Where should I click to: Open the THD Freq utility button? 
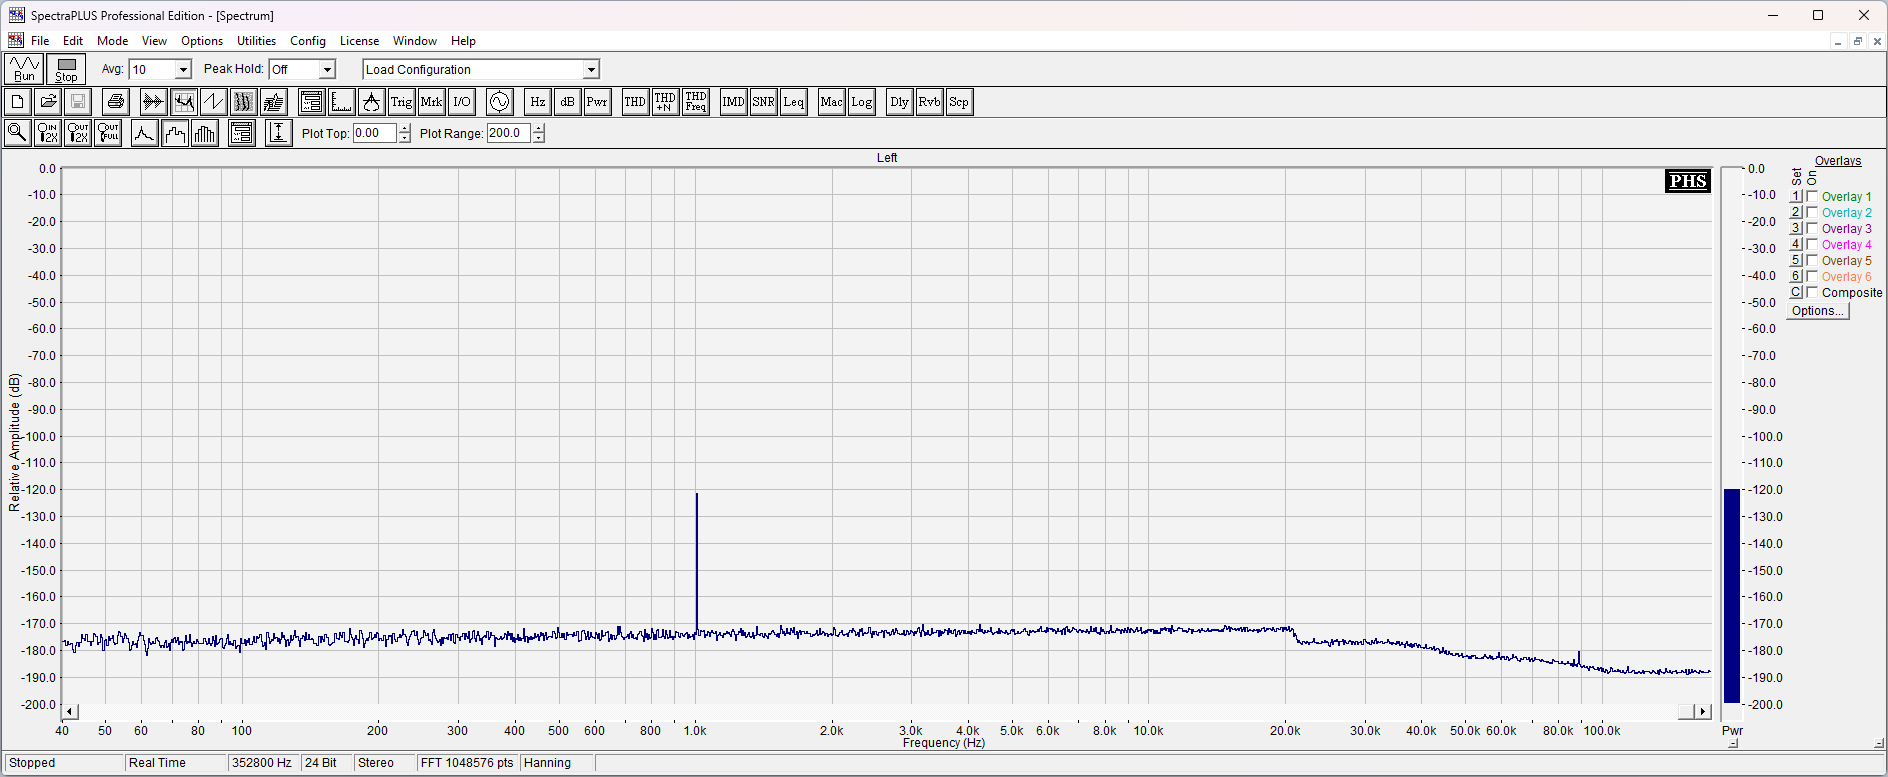696,102
